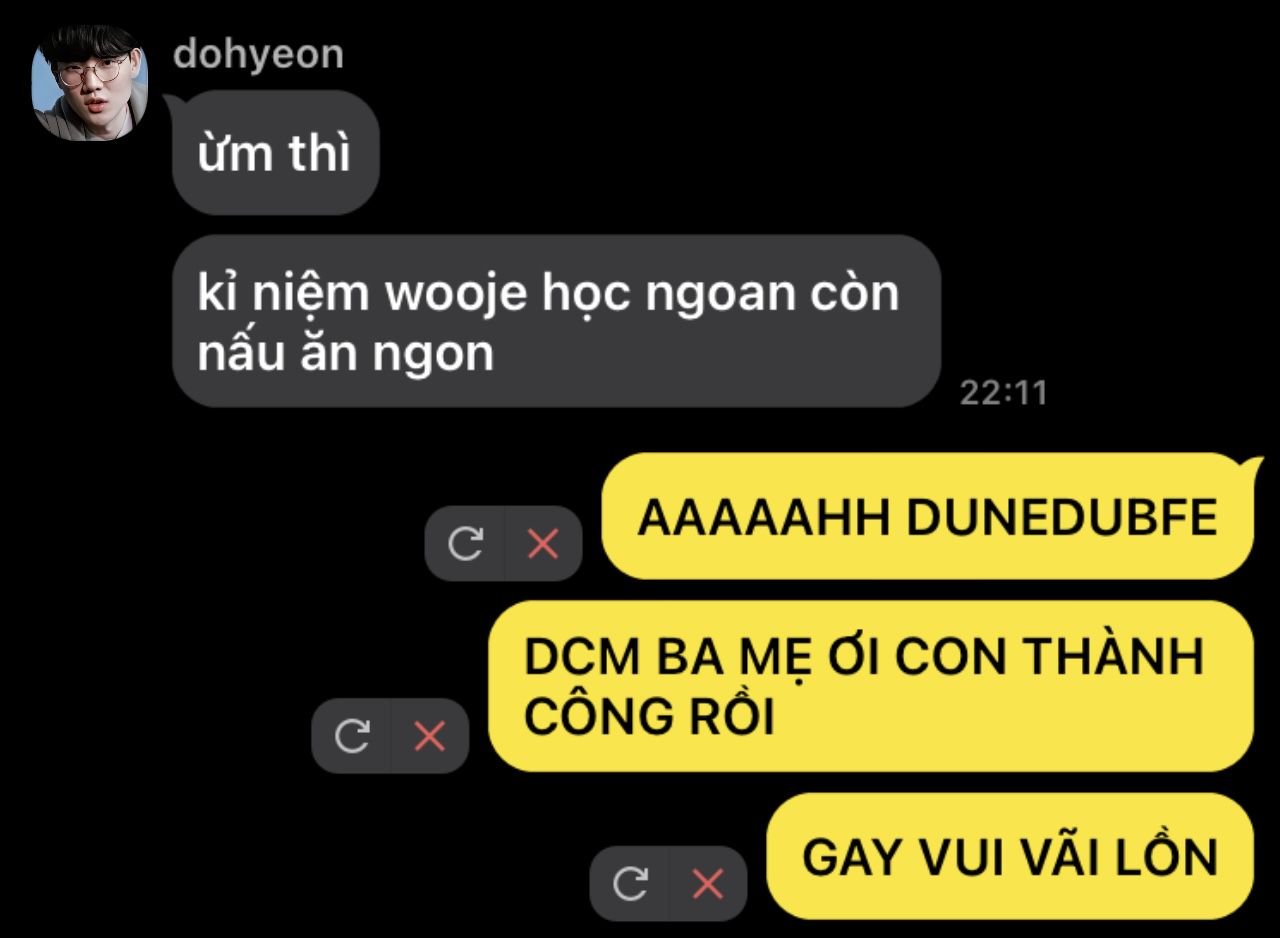Click the 22:11 timestamp
The image size is (1280, 938).
click(x=1003, y=392)
